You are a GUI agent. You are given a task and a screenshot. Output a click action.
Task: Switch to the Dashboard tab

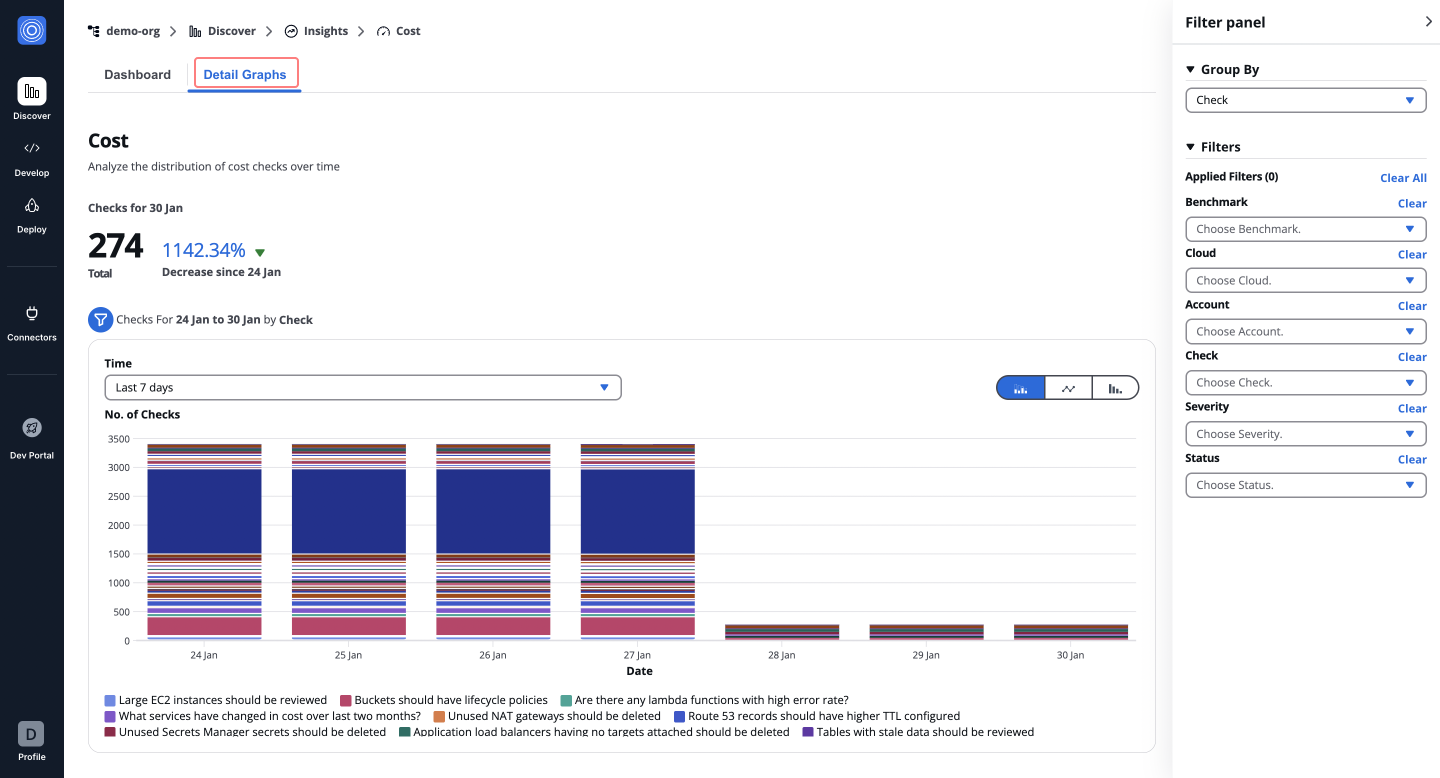tap(137, 74)
